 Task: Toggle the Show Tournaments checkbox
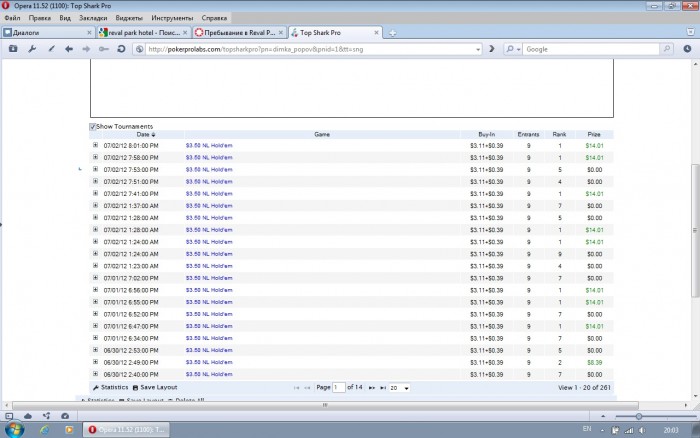click(x=92, y=126)
